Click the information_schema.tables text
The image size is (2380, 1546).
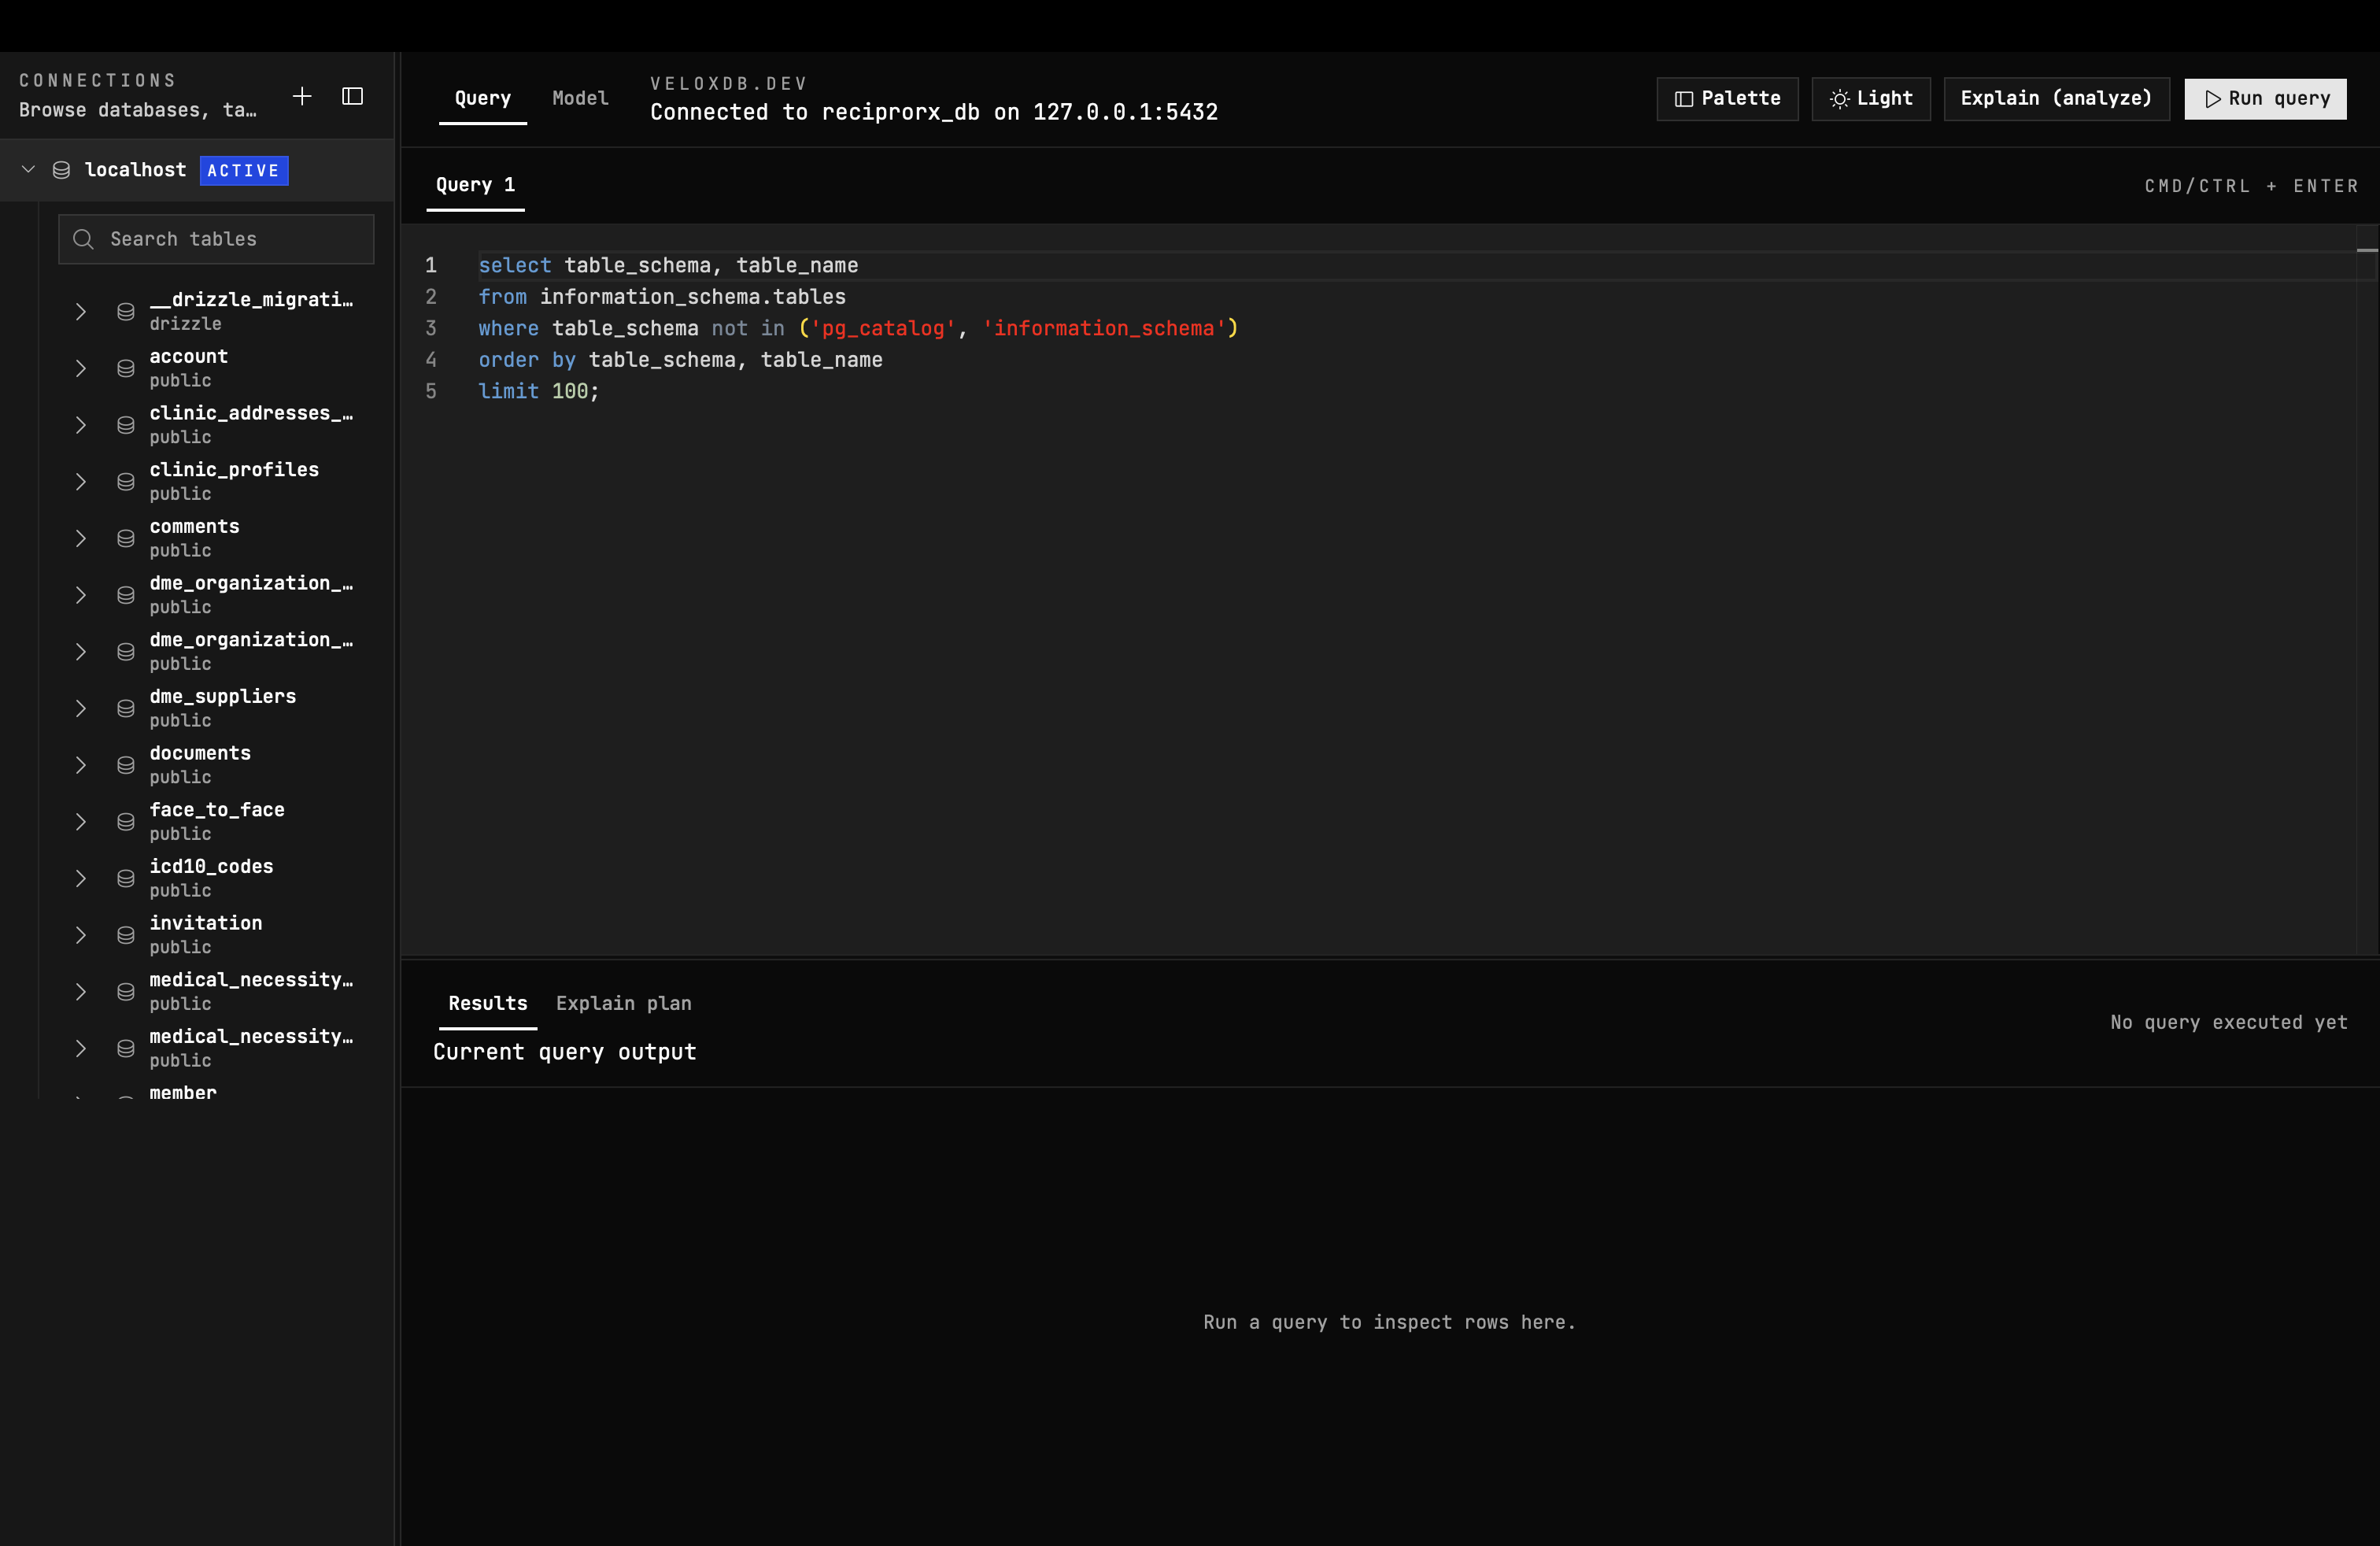[x=693, y=297]
